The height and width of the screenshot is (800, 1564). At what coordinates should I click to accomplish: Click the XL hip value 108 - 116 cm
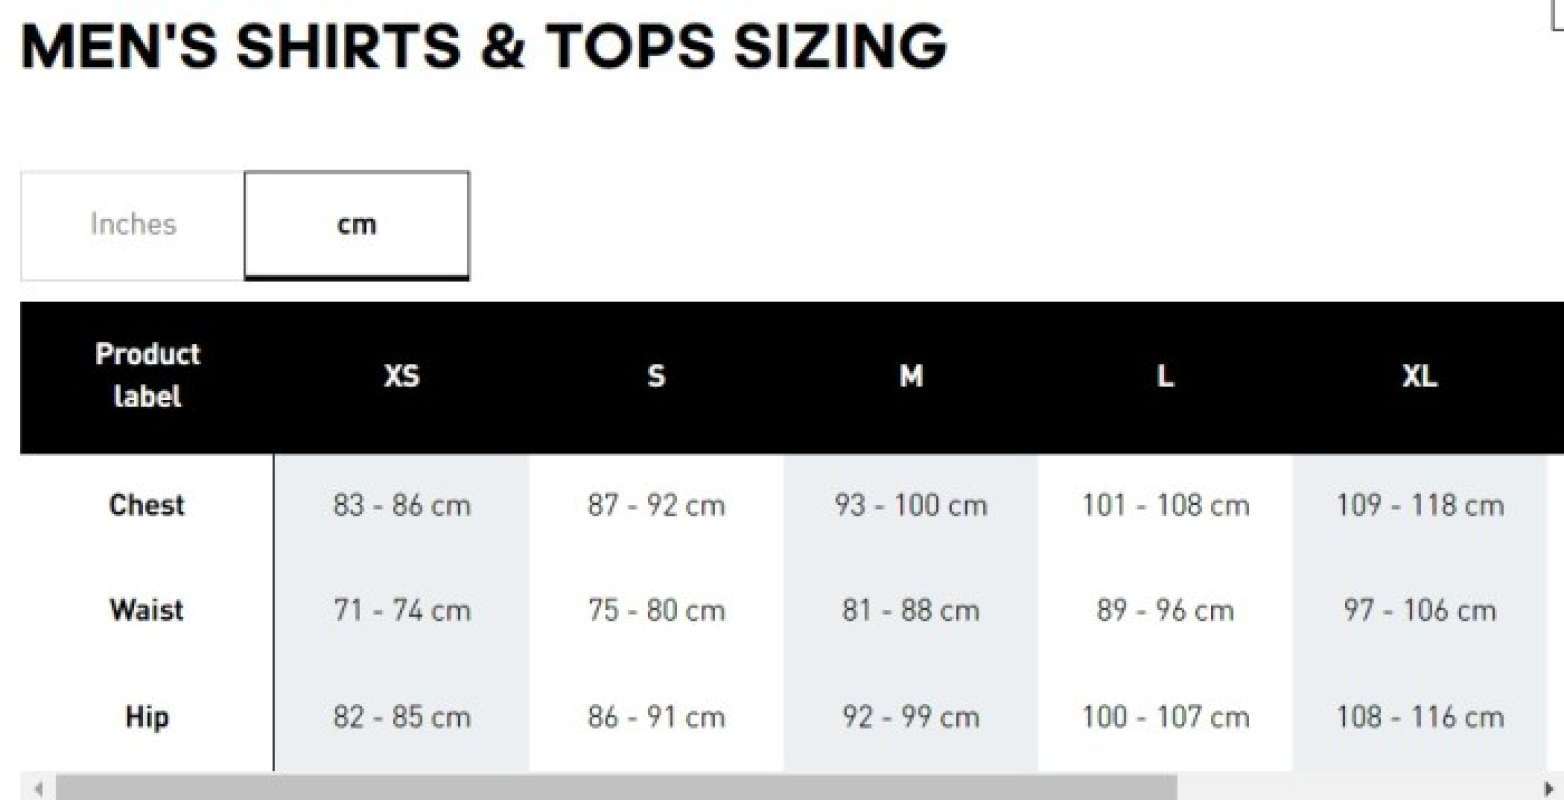click(x=1419, y=717)
